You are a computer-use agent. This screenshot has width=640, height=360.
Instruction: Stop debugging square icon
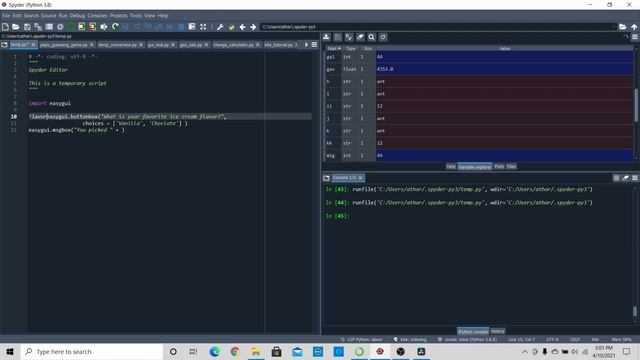pyautogui.click(x=181, y=27)
